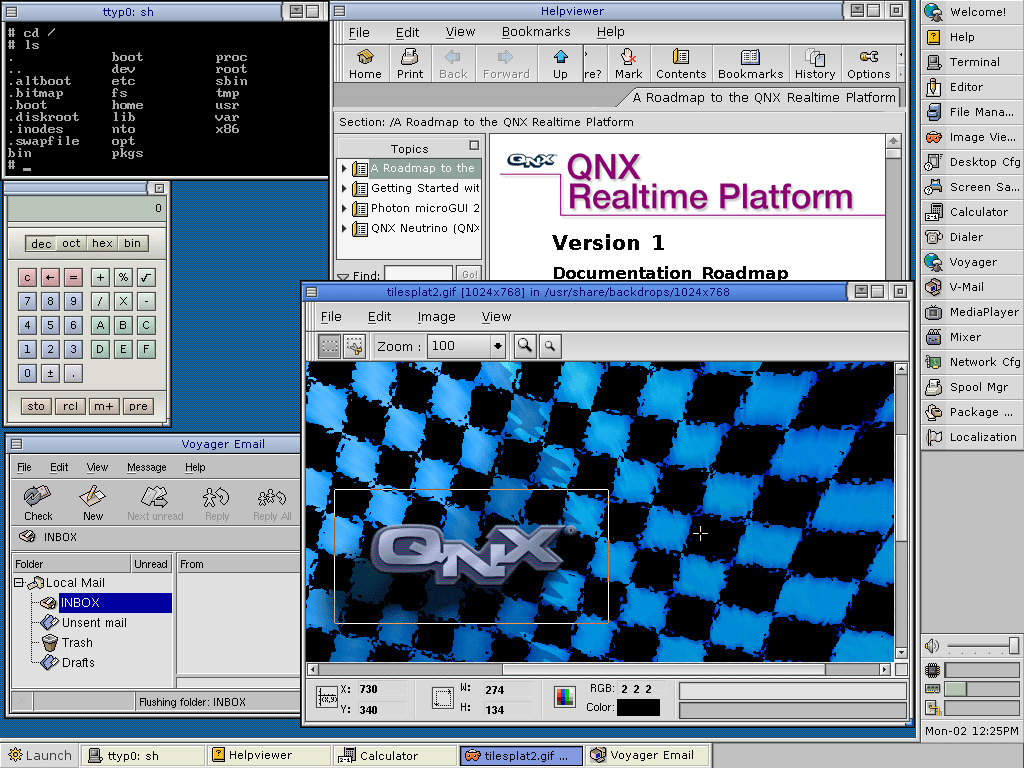Open Bookmarks toolbar button in Helpviewer
The width and height of the screenshot is (1024, 768).
(750, 64)
